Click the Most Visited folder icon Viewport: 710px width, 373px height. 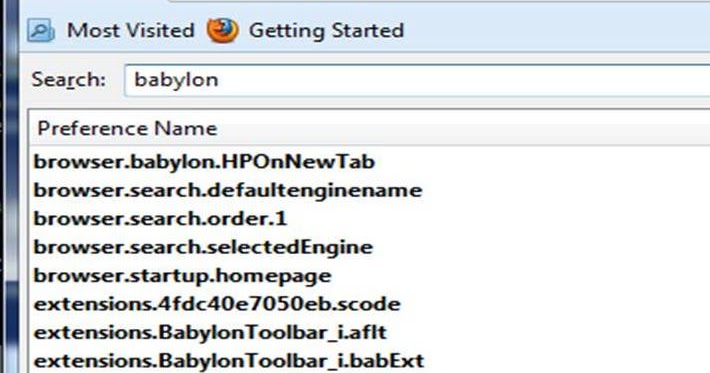tap(41, 31)
